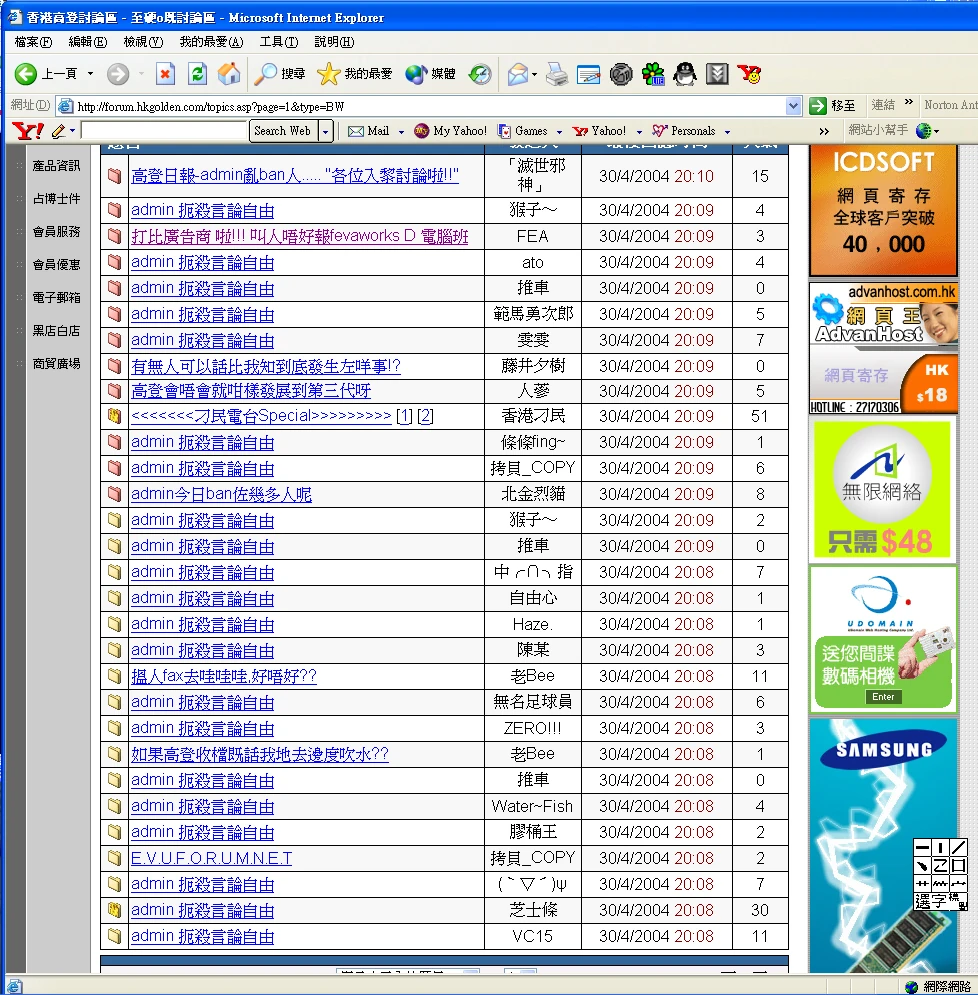
Task: Refresh the page with green arrows icon
Action: coord(197,74)
